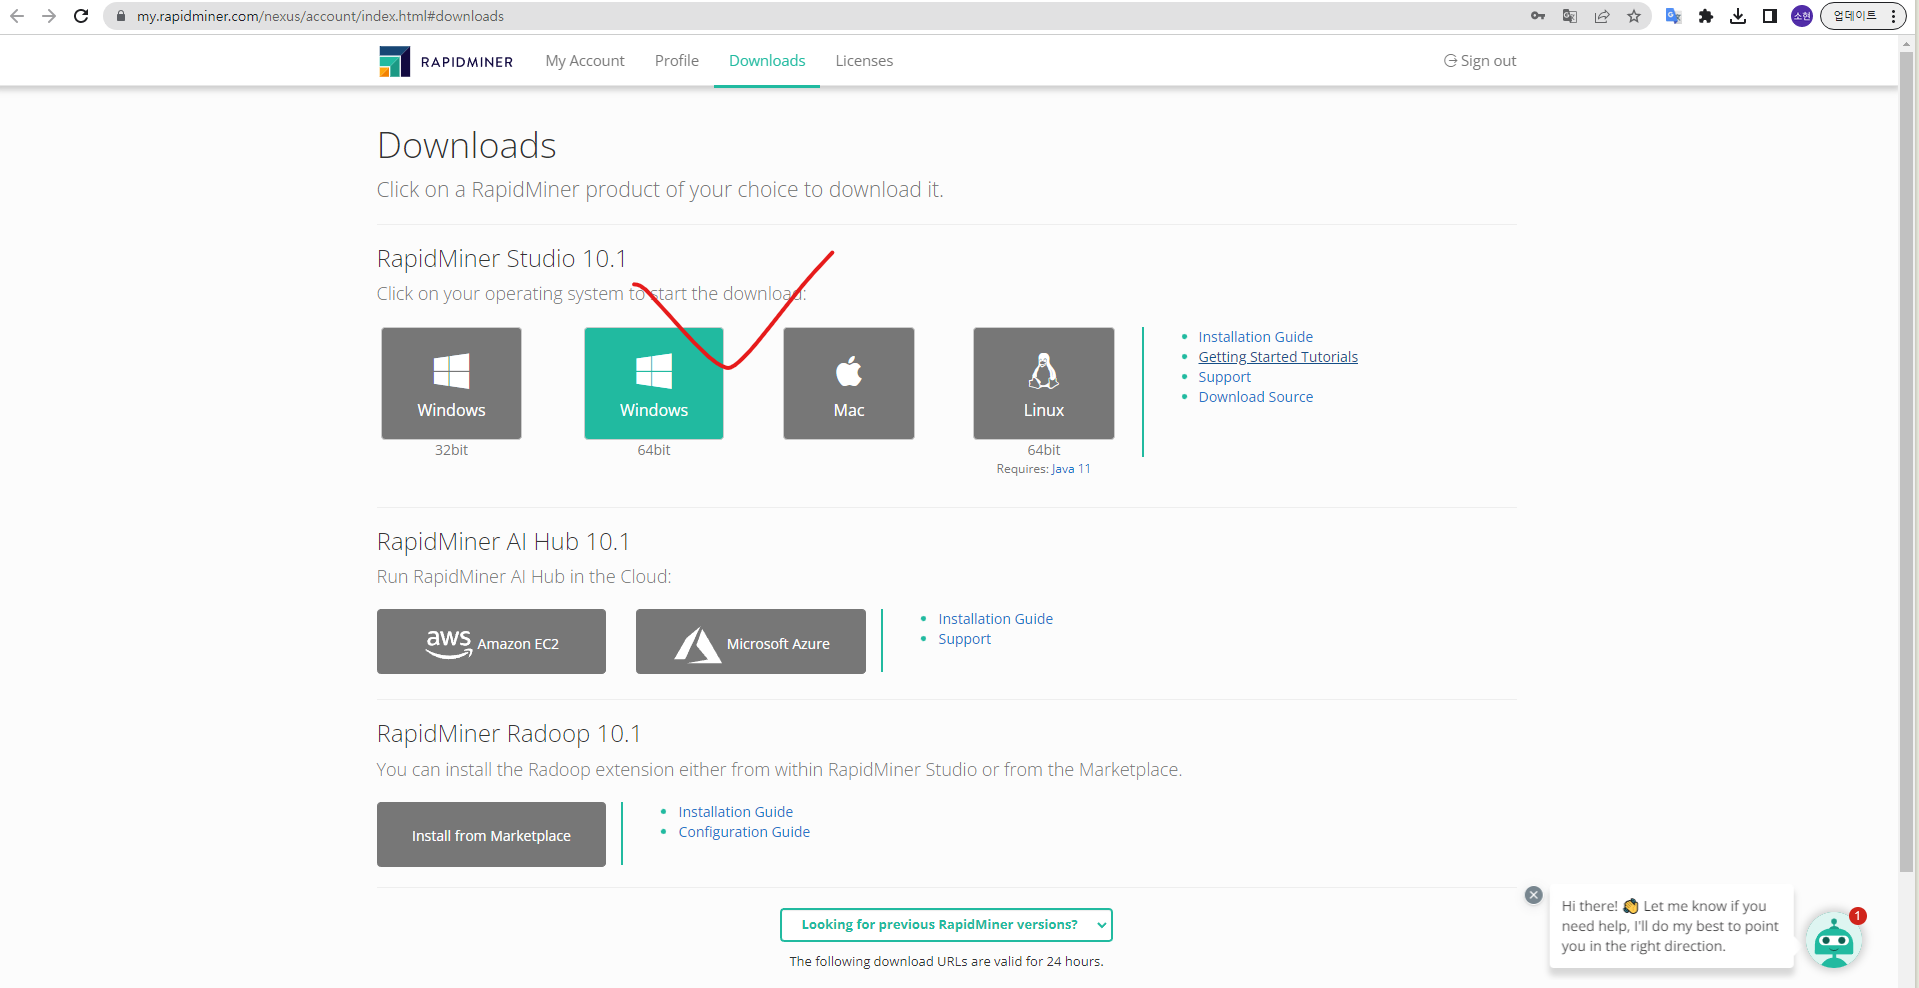Screen dimensions: 1919x988
Task: Download Windows 32bit RapidMiner Studio
Action: [451, 383]
